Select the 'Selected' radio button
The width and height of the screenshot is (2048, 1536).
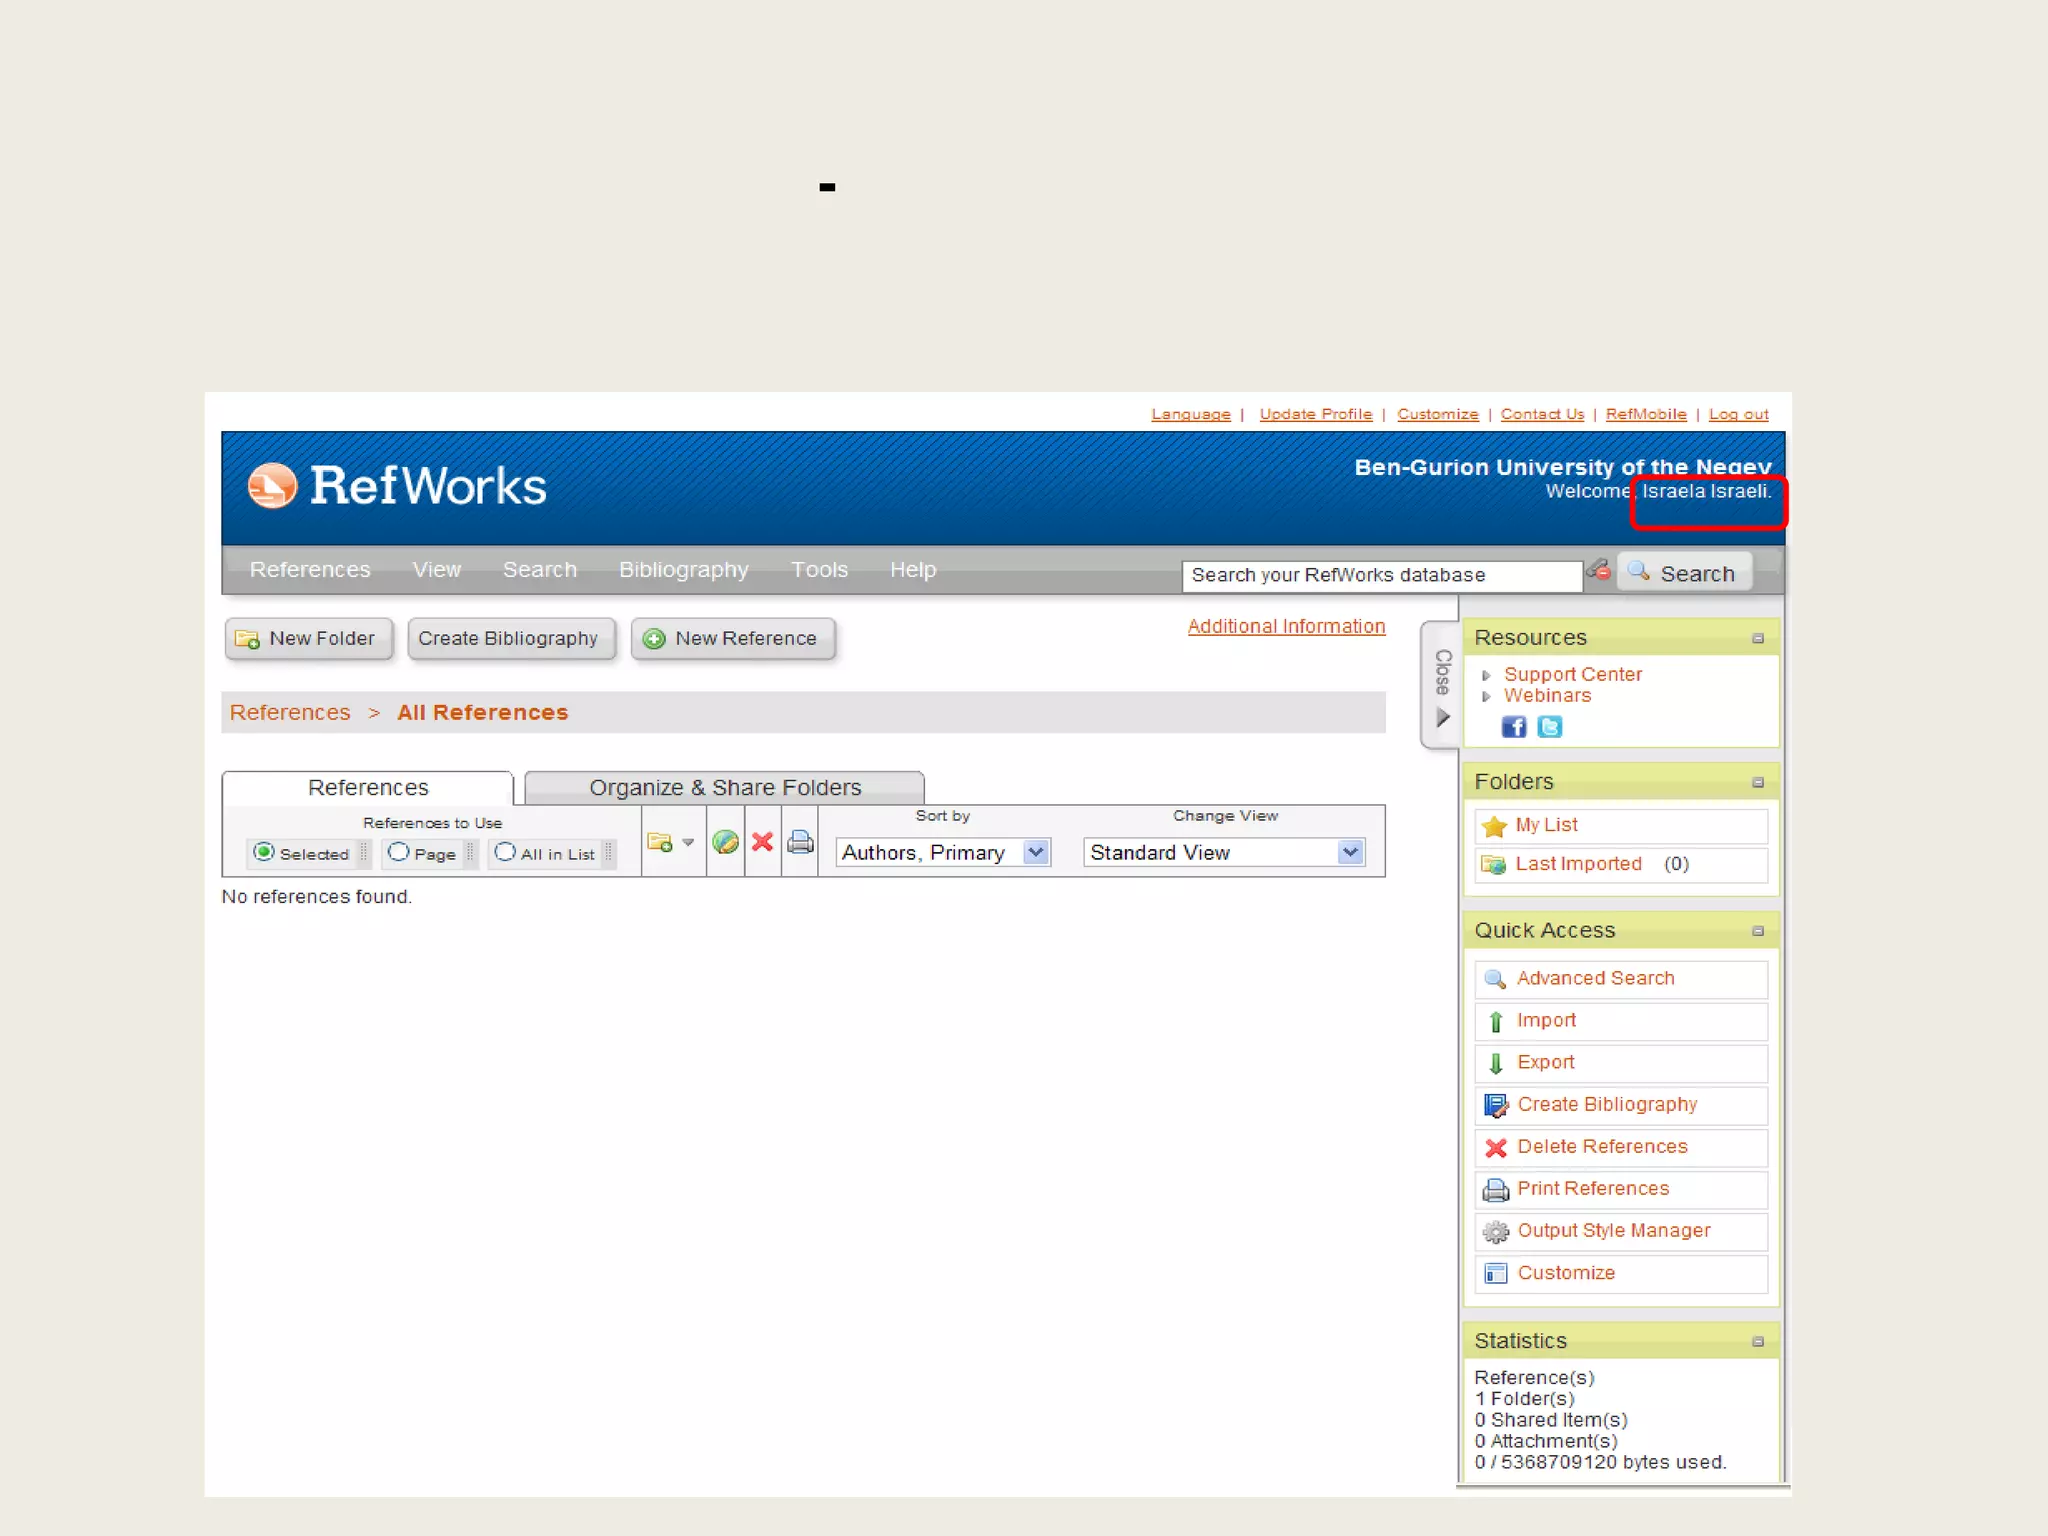pyautogui.click(x=264, y=852)
